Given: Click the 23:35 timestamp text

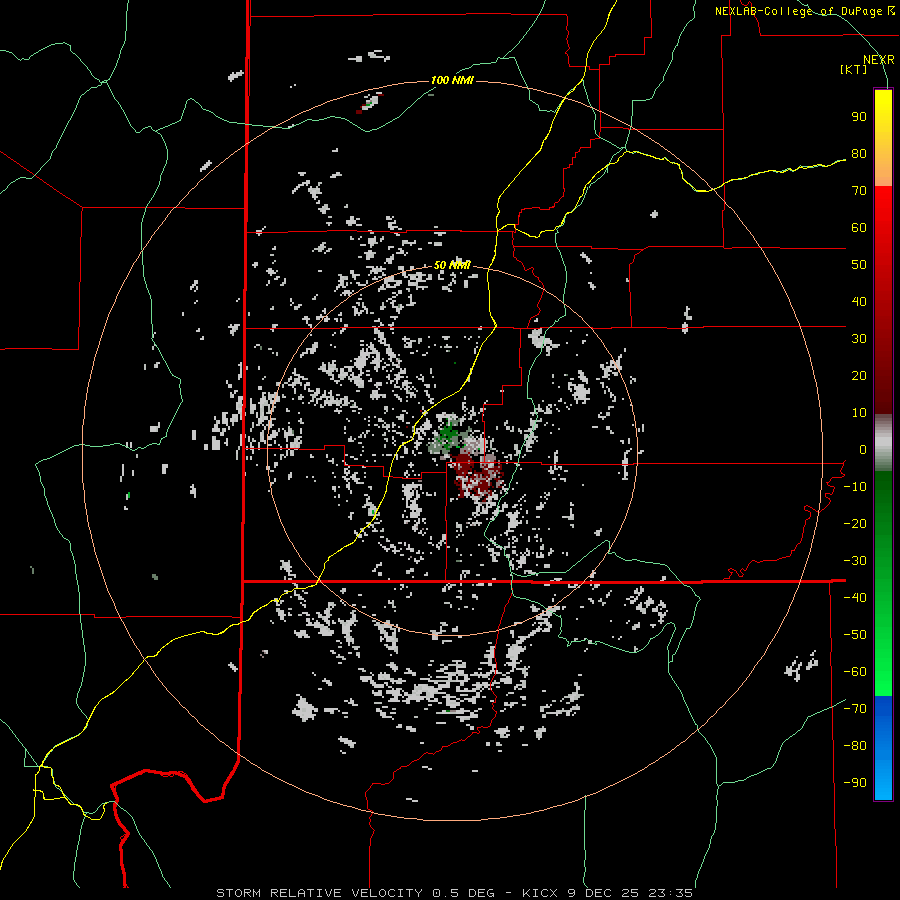Looking at the screenshot, I should point(670,893).
